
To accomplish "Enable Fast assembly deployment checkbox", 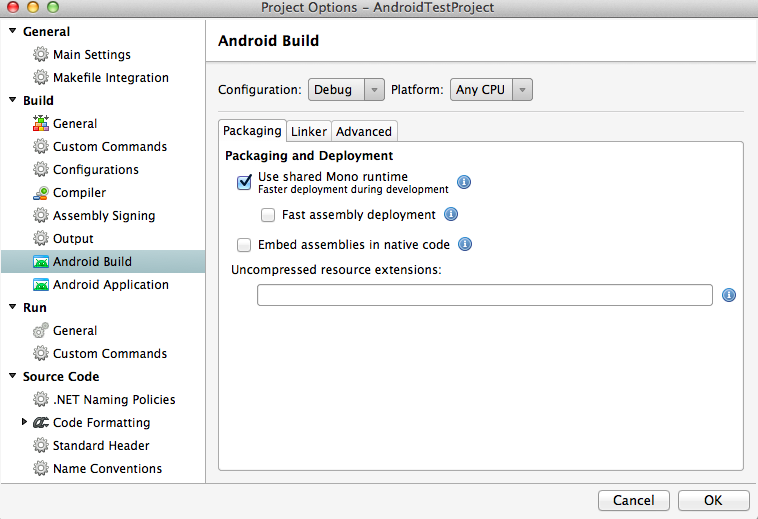I will [x=268, y=215].
